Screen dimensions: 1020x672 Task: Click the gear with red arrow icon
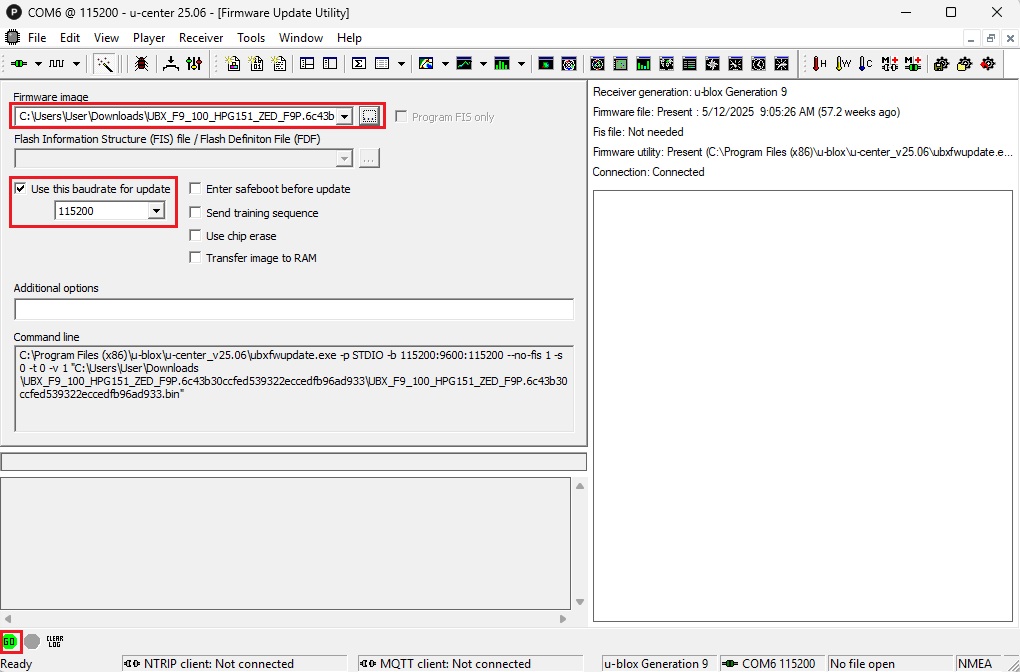988,64
